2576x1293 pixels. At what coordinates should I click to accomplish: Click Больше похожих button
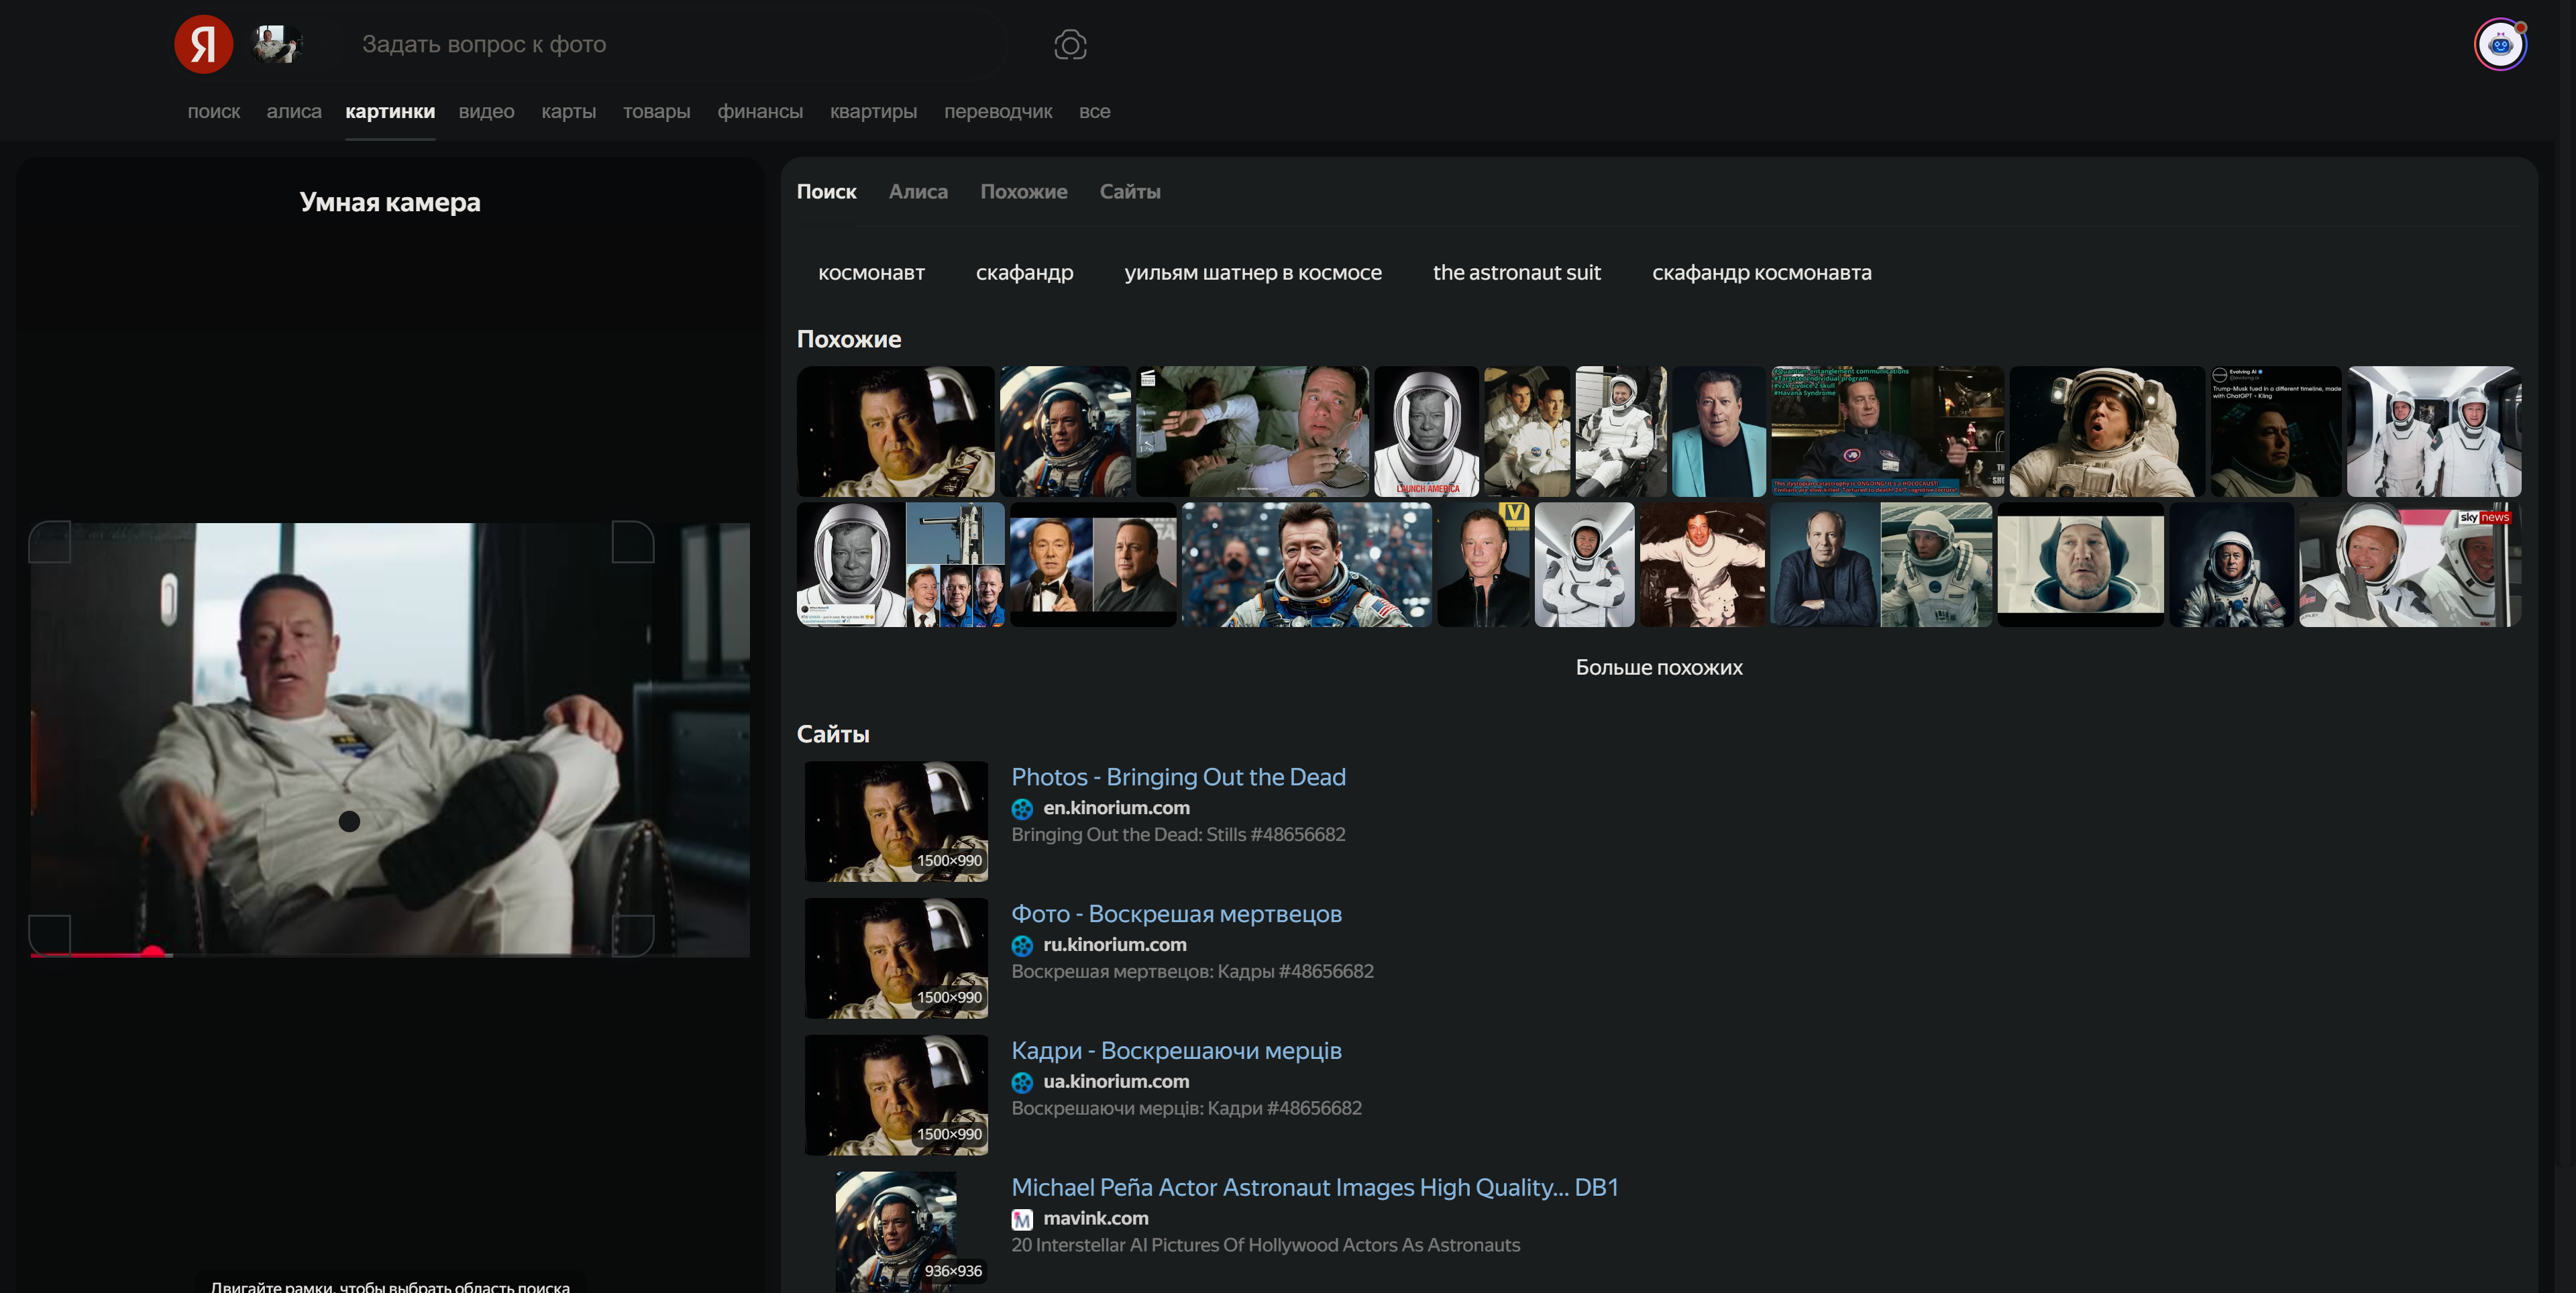[1658, 667]
